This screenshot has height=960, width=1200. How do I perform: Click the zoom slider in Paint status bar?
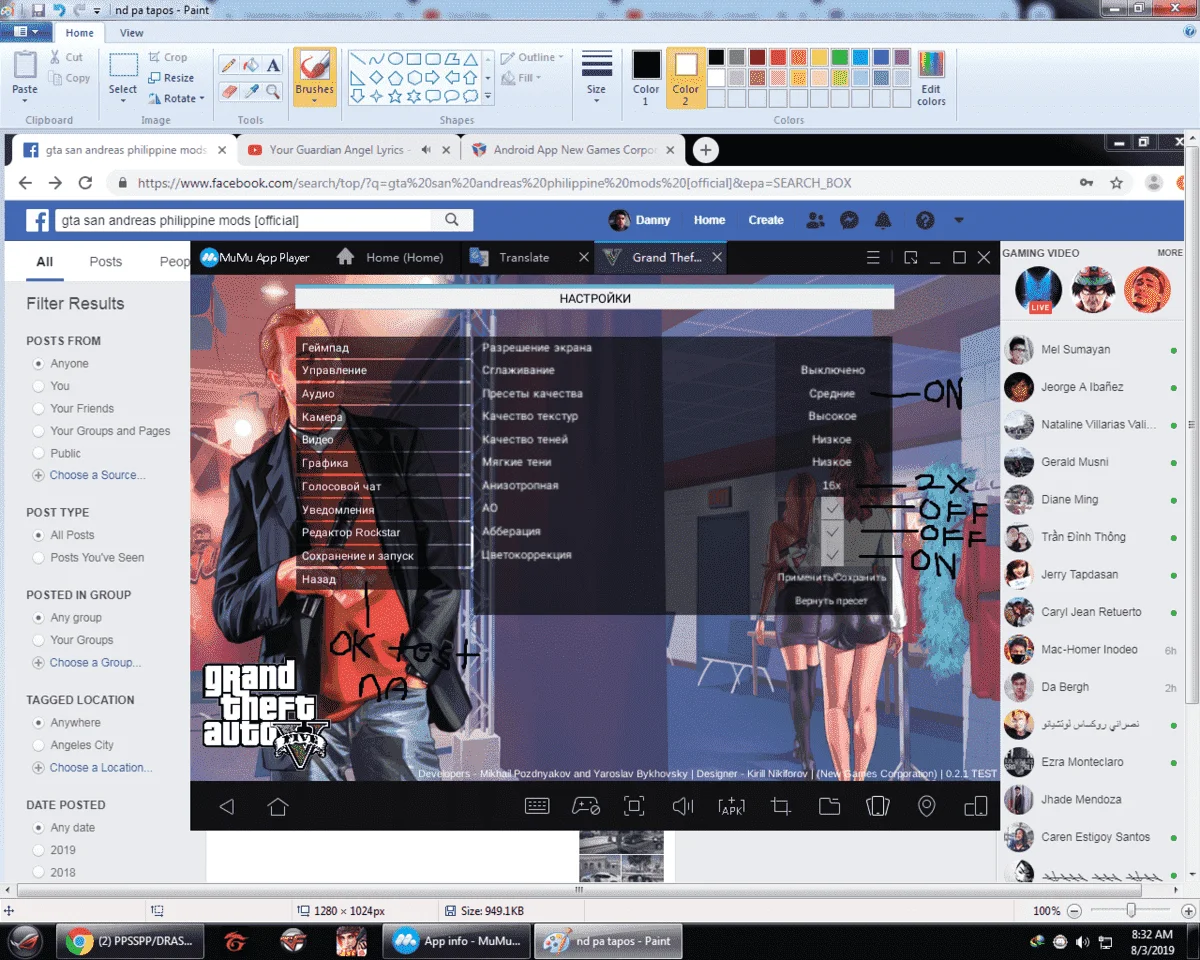coord(1131,911)
